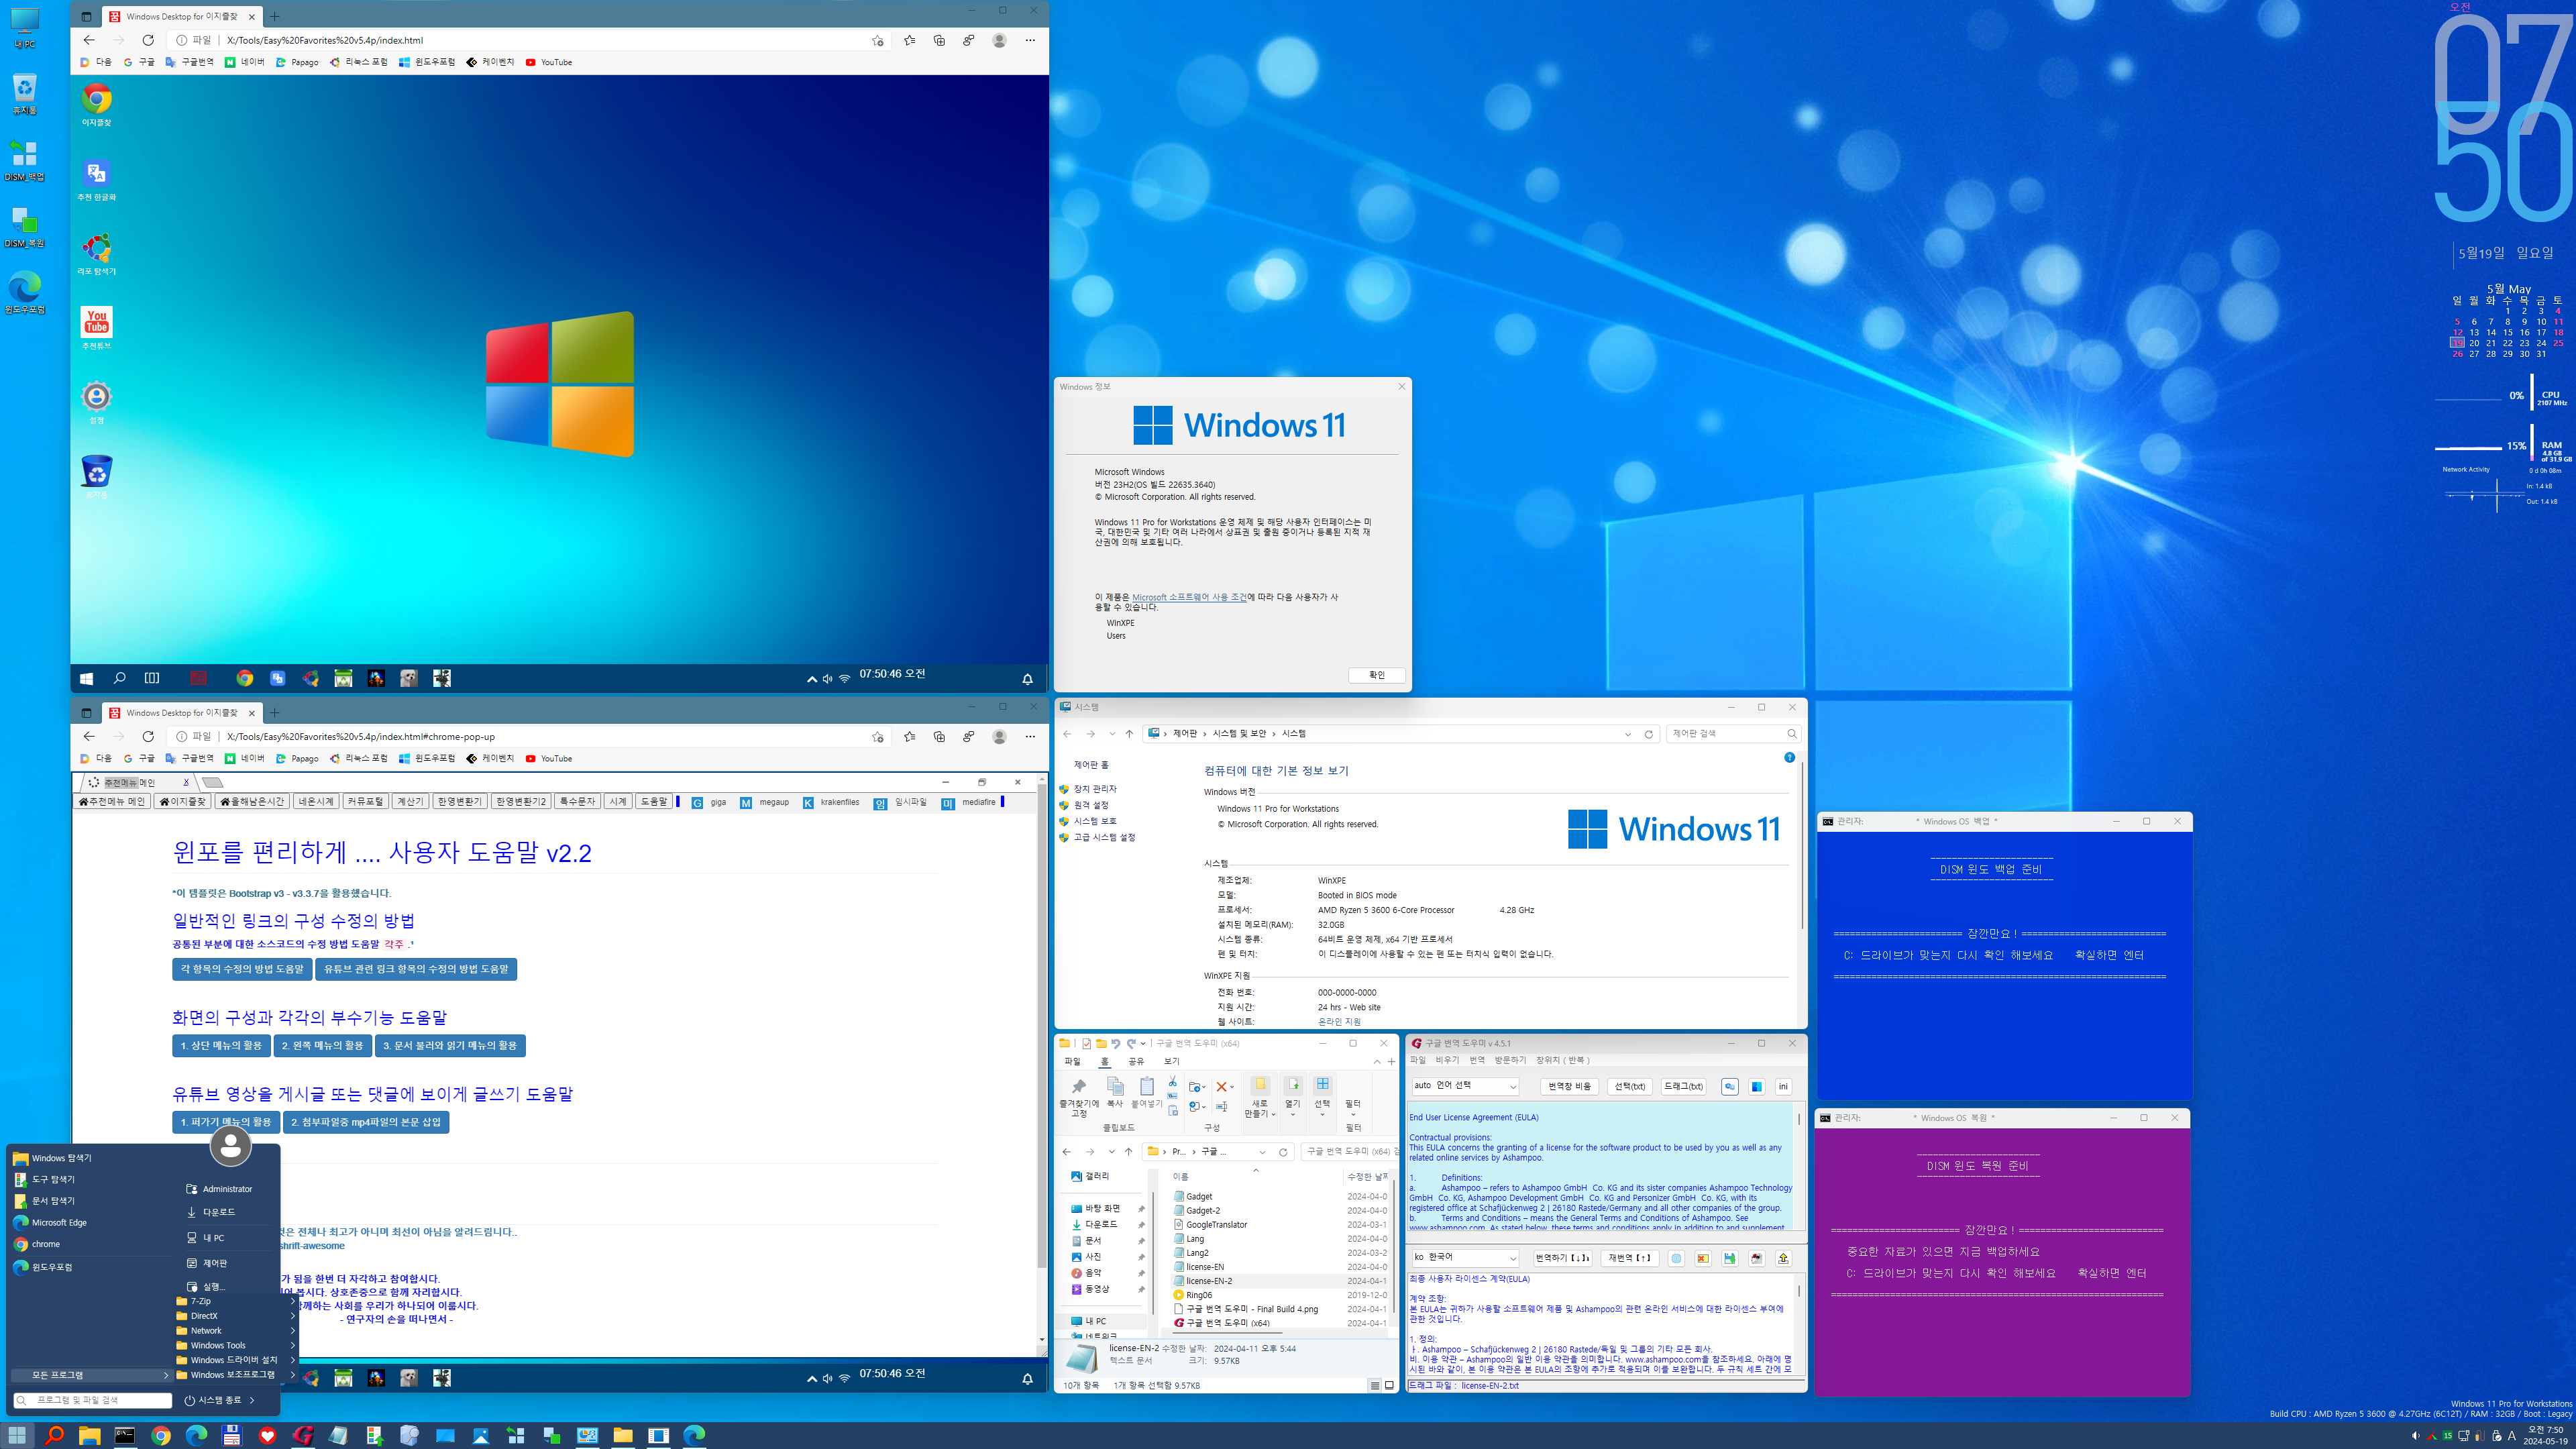Open the 비우기 menu in the translator
The width and height of the screenshot is (2576, 1449).
tap(1447, 1060)
